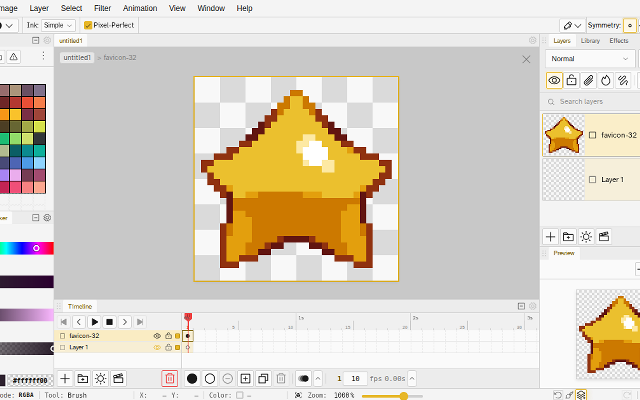Toggle favicon-32 visibility eye in Timeline

pos(157,336)
